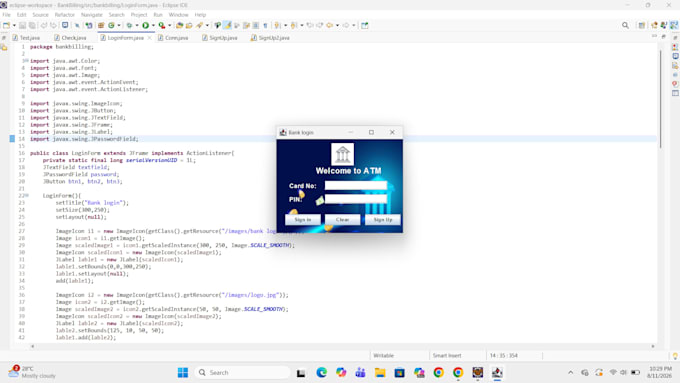The height and width of the screenshot is (383, 680).
Task: Toggle Skip All Breakpoints
Action: coord(77,26)
